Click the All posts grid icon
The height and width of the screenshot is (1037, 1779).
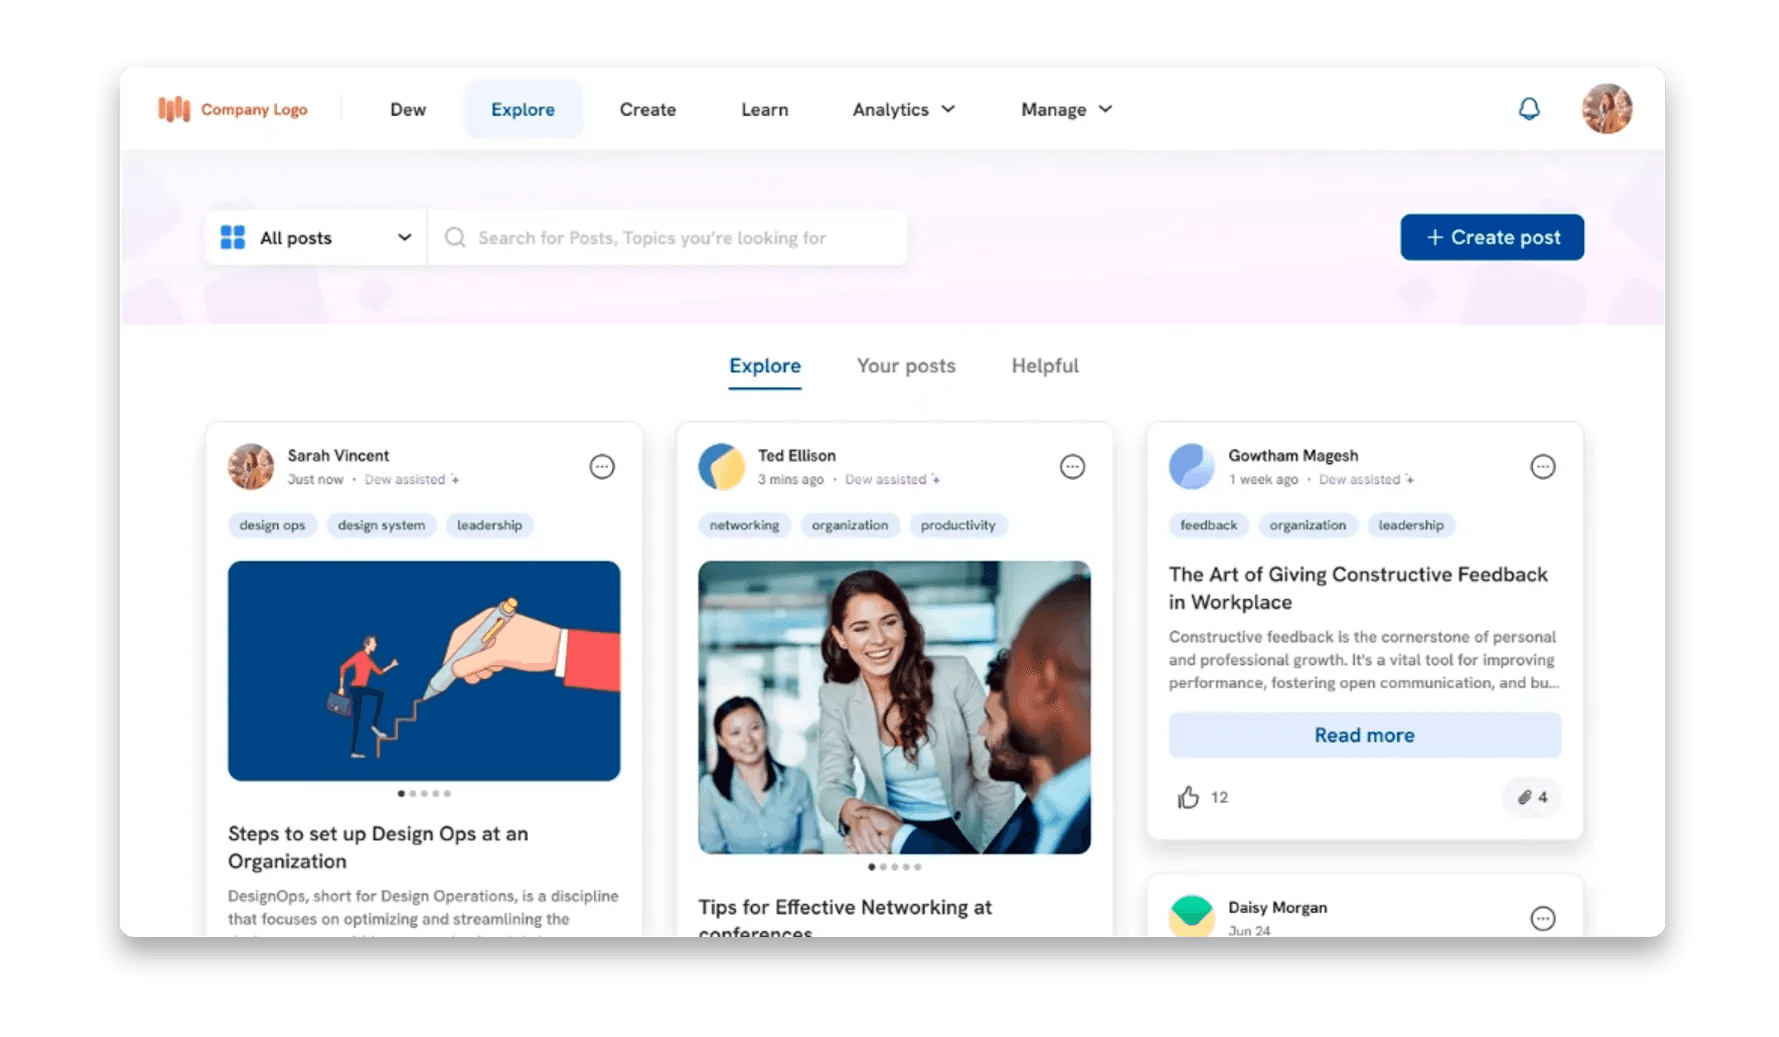(233, 237)
